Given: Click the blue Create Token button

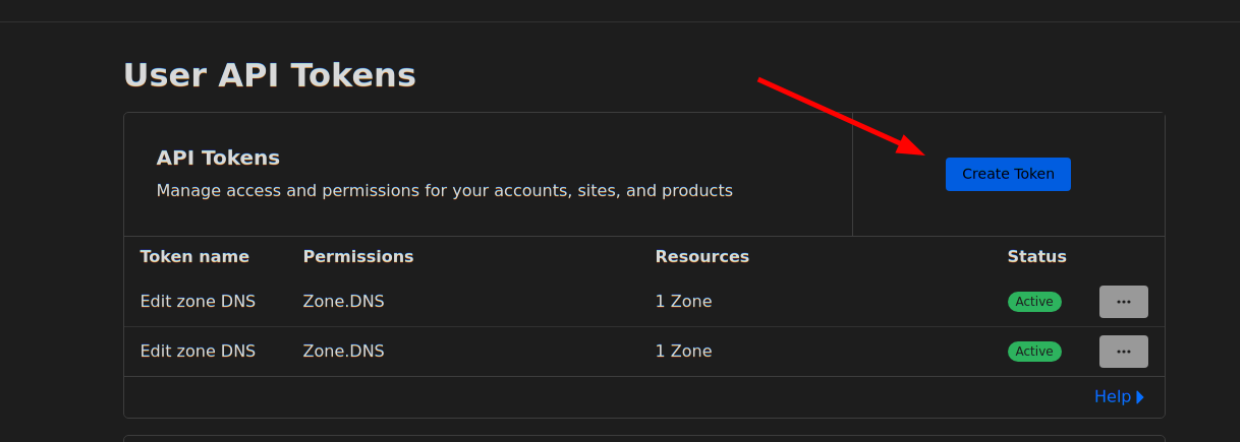Looking at the screenshot, I should click(1007, 174).
